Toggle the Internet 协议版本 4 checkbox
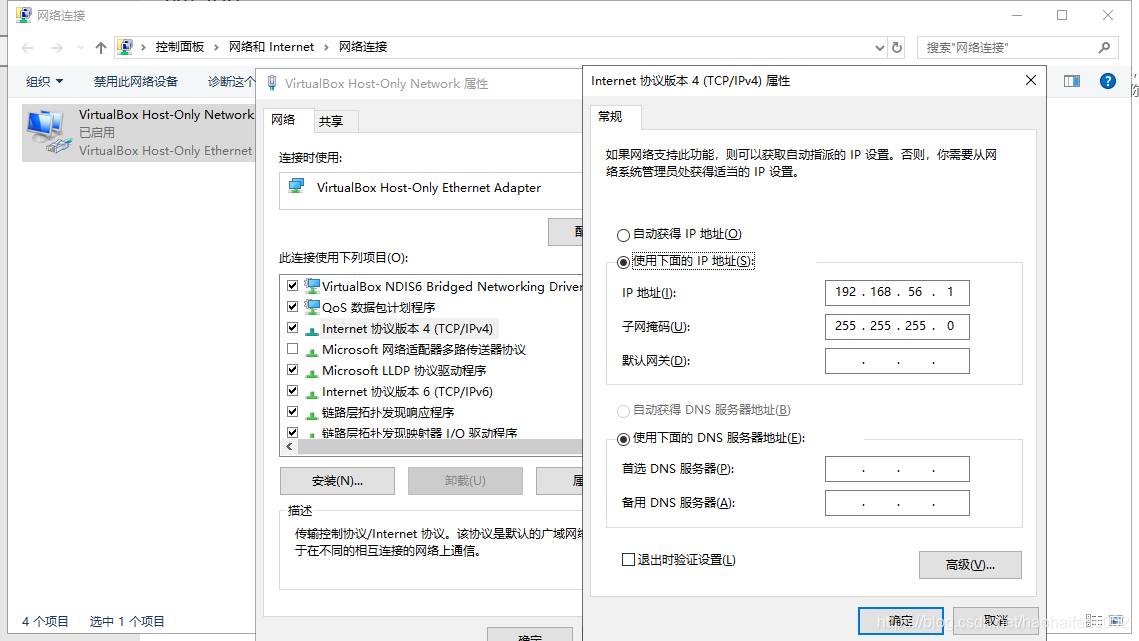1139x641 pixels. [x=293, y=328]
